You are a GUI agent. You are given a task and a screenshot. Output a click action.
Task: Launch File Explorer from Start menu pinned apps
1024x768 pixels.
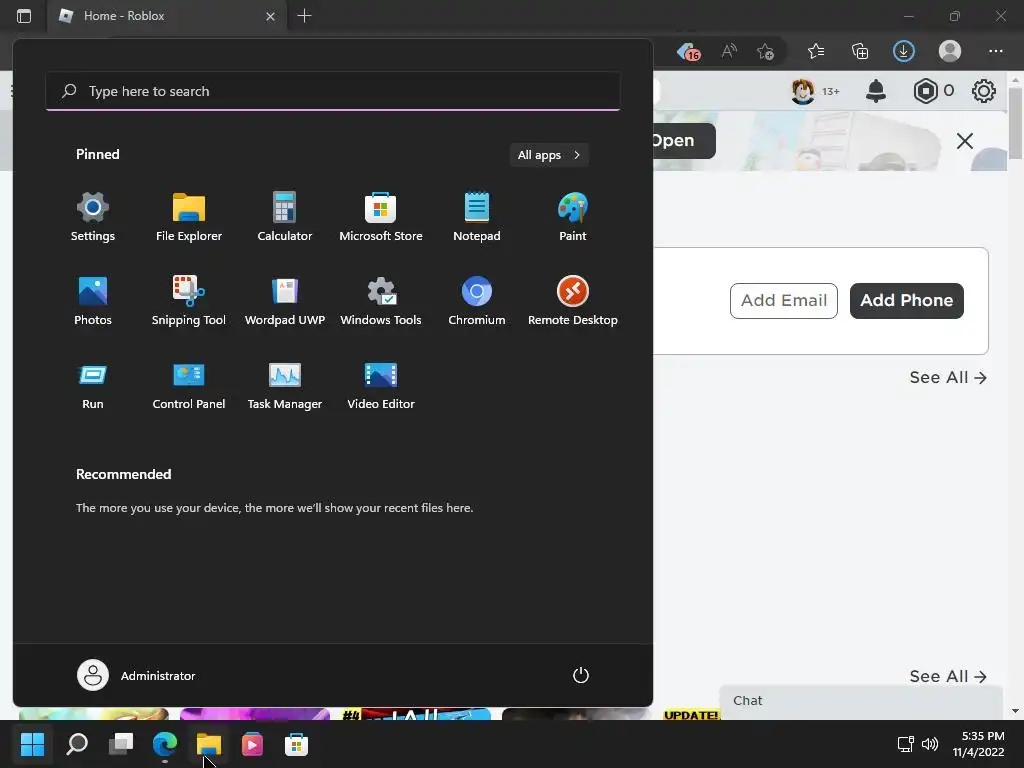(x=189, y=217)
